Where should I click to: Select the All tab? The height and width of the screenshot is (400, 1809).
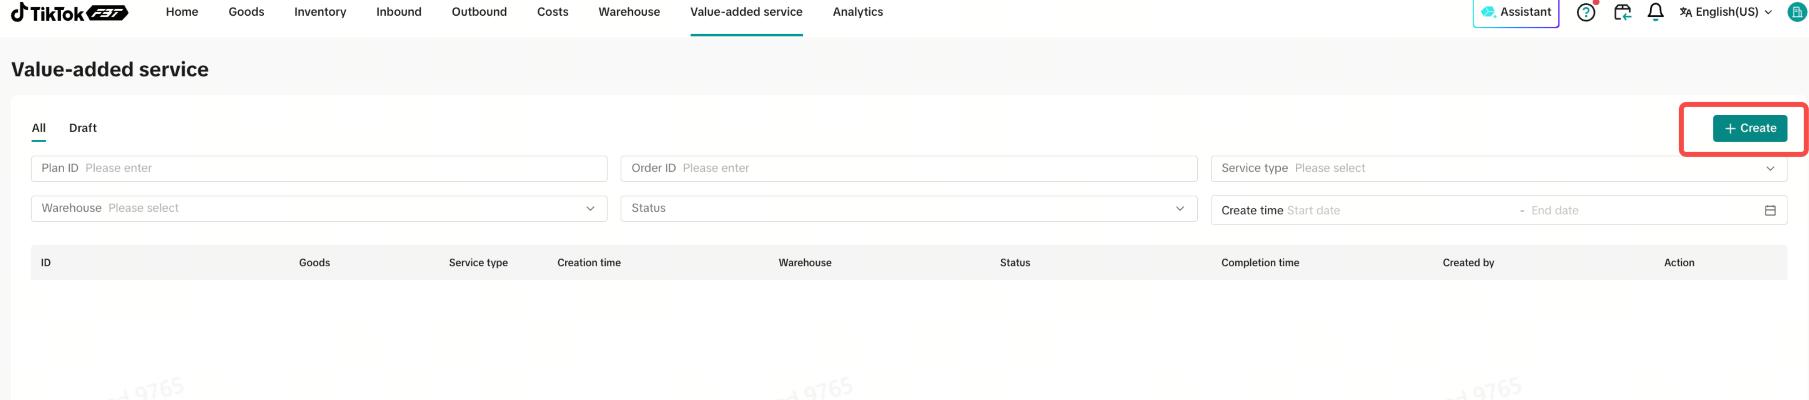point(39,128)
